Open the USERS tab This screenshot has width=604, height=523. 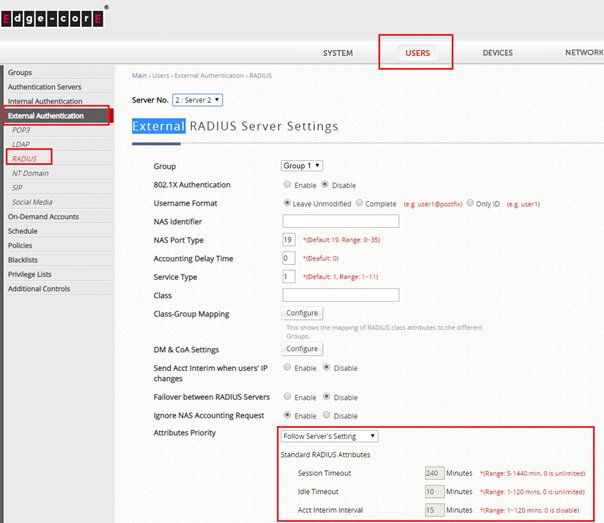coord(416,53)
